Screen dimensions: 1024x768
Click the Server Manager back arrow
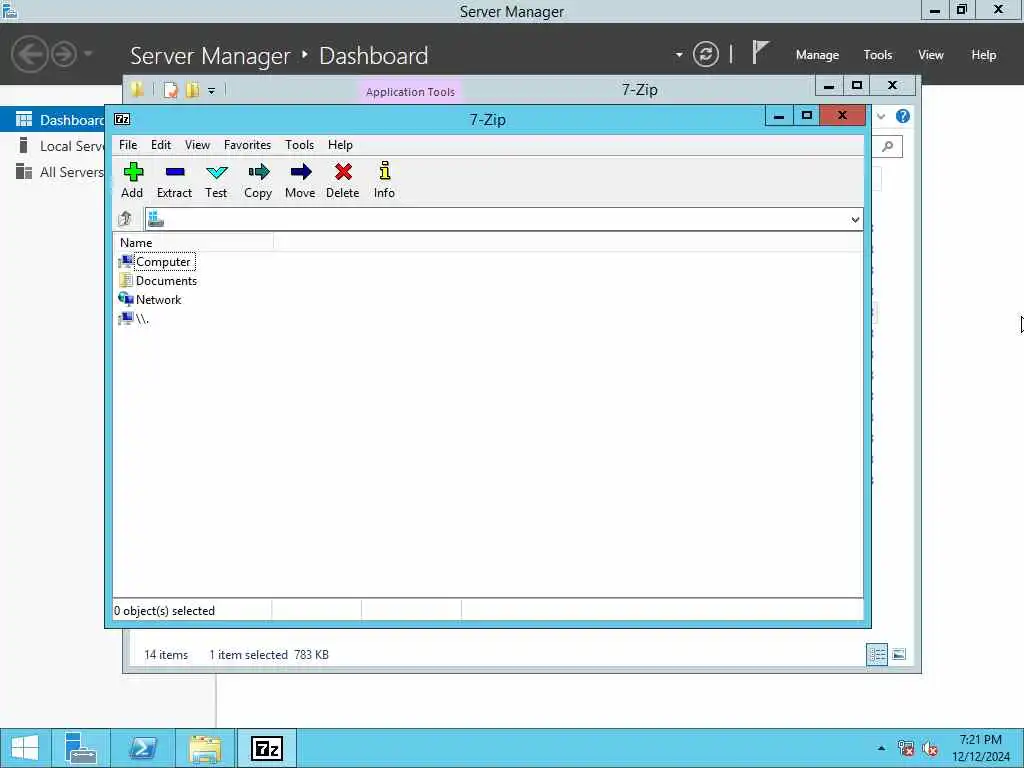click(29, 54)
